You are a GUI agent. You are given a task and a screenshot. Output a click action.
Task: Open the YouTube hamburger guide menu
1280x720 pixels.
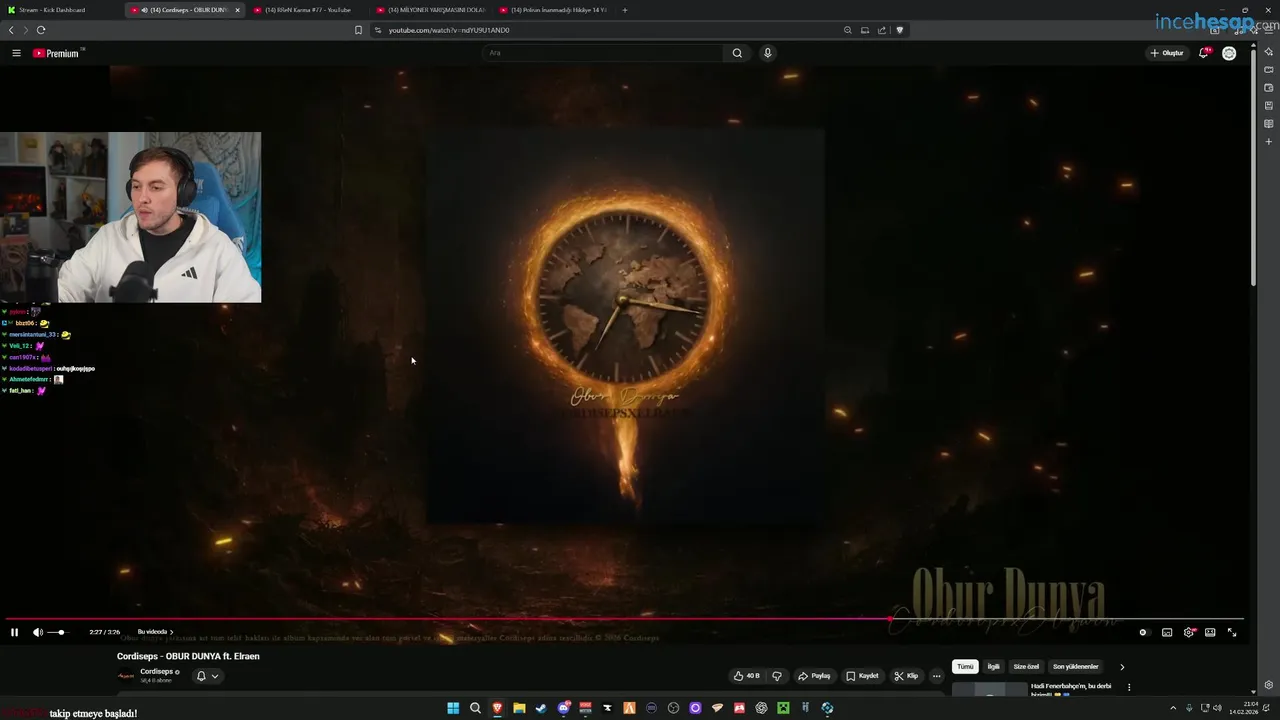16,53
